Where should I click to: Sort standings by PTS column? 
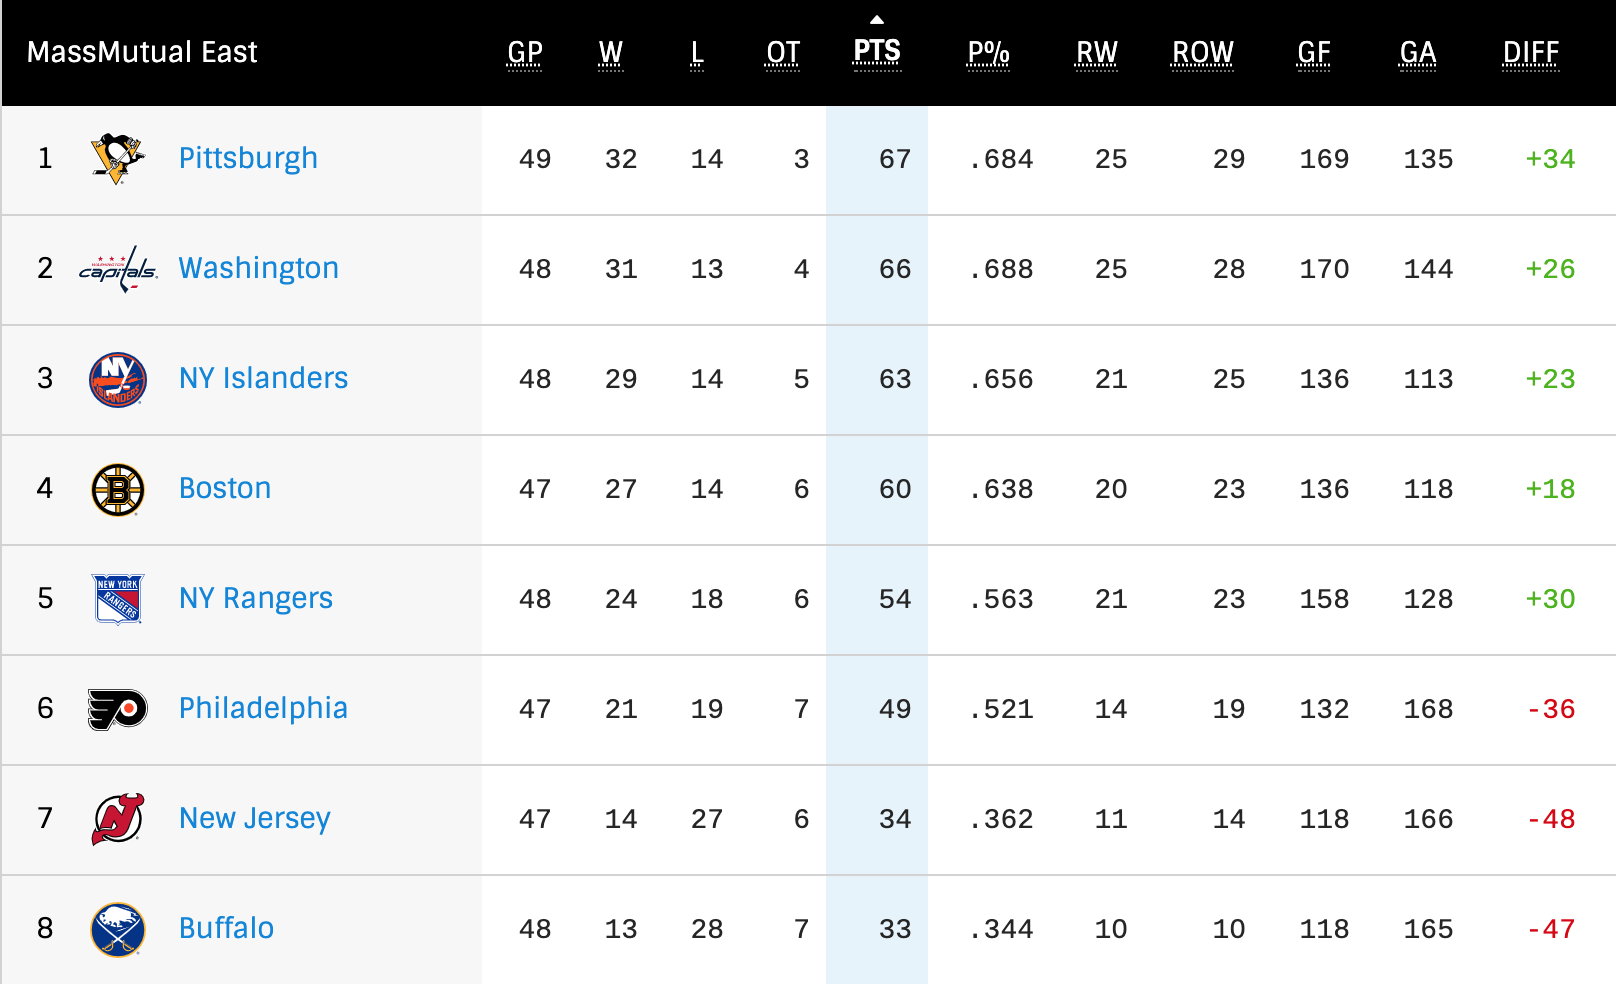coord(877,52)
